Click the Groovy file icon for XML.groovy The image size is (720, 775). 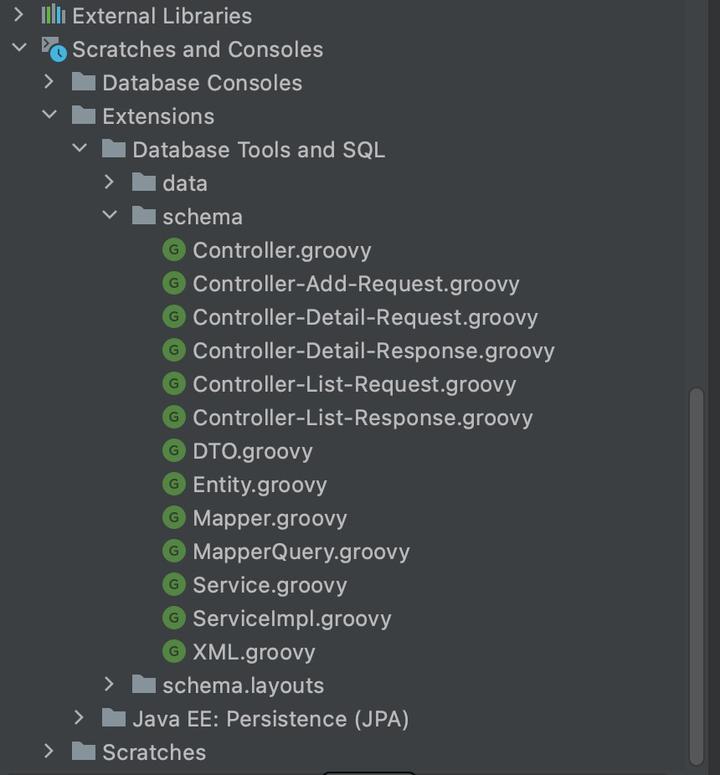[x=175, y=652]
